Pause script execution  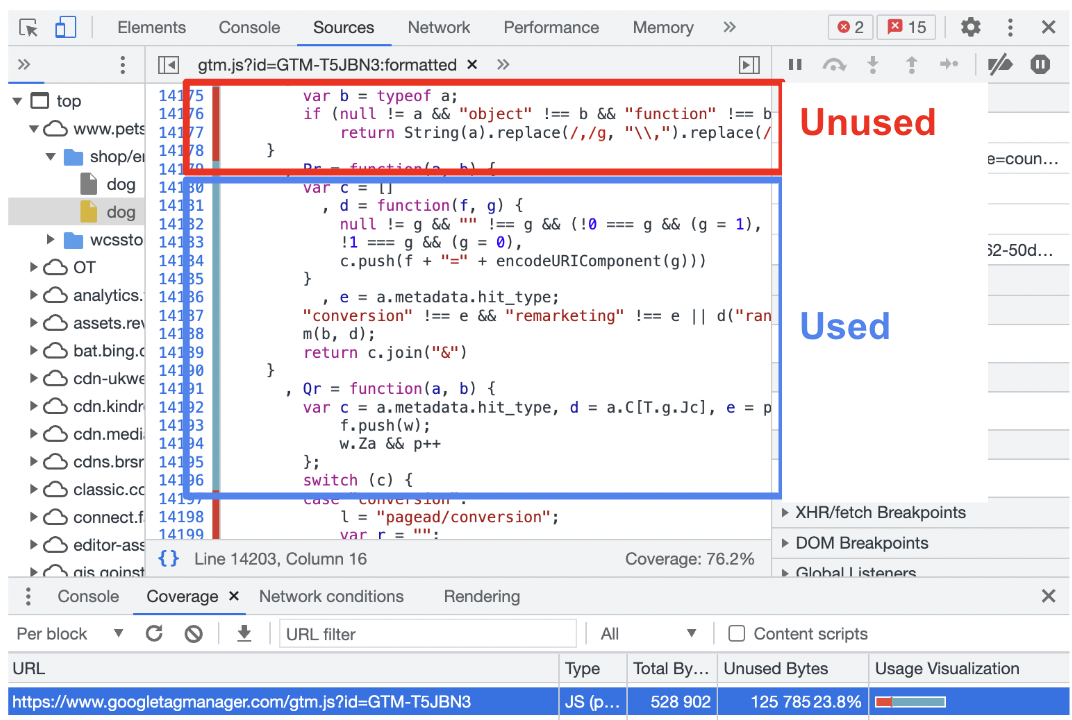(x=794, y=64)
